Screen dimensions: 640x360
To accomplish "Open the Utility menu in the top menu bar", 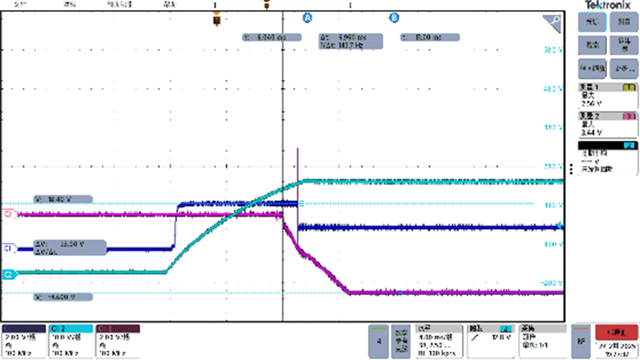I will pyautogui.click(x=119, y=4).
